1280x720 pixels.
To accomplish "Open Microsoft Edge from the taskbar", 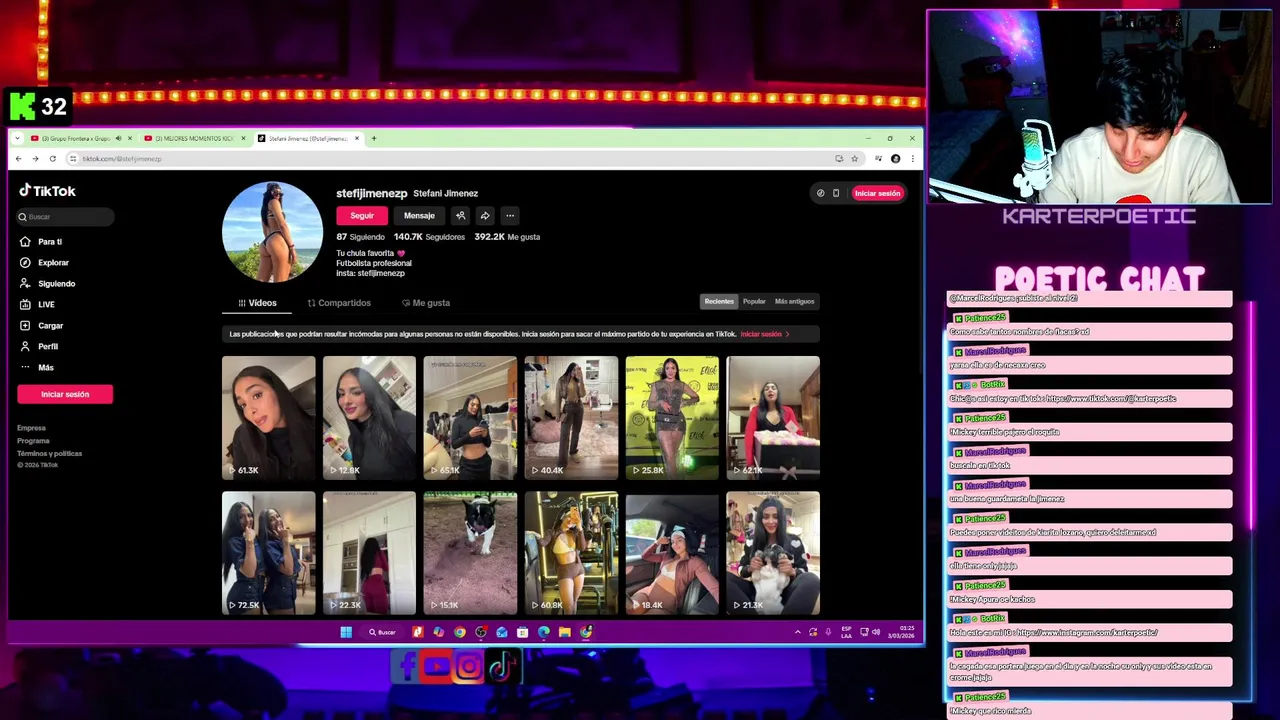I will click(x=544, y=632).
